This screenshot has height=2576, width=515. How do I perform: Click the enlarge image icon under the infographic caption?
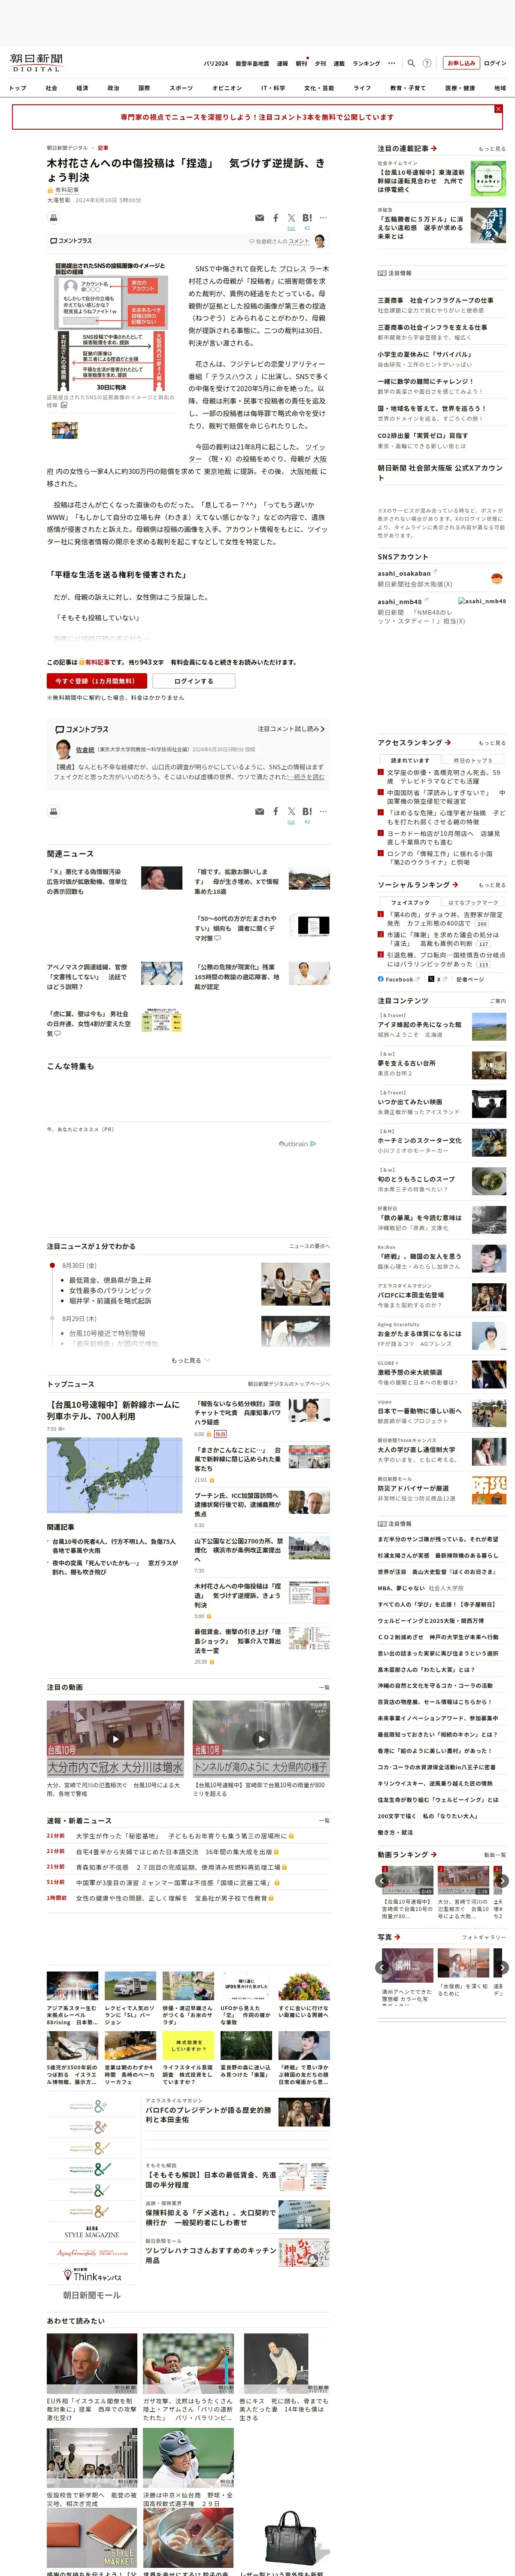64,405
